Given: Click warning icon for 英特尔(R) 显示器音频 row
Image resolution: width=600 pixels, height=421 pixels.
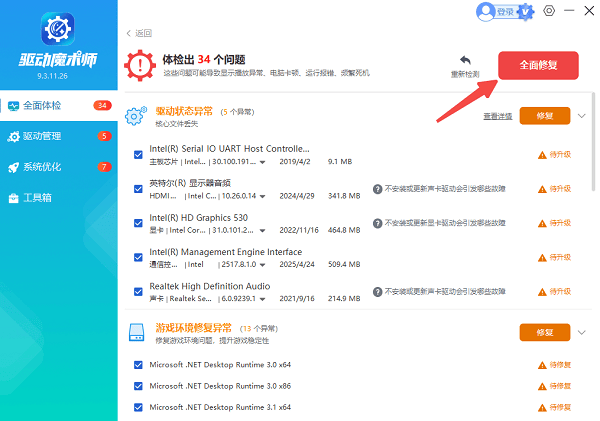Looking at the screenshot, I should (542, 189).
